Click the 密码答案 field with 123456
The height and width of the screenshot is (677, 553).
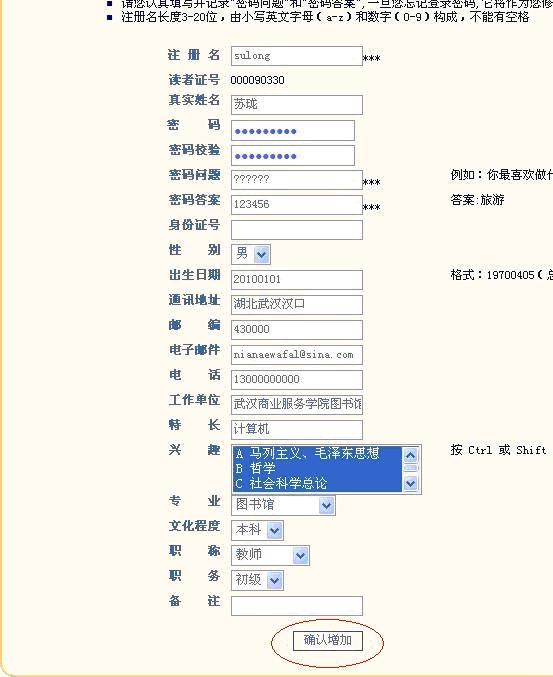[x=297, y=205]
